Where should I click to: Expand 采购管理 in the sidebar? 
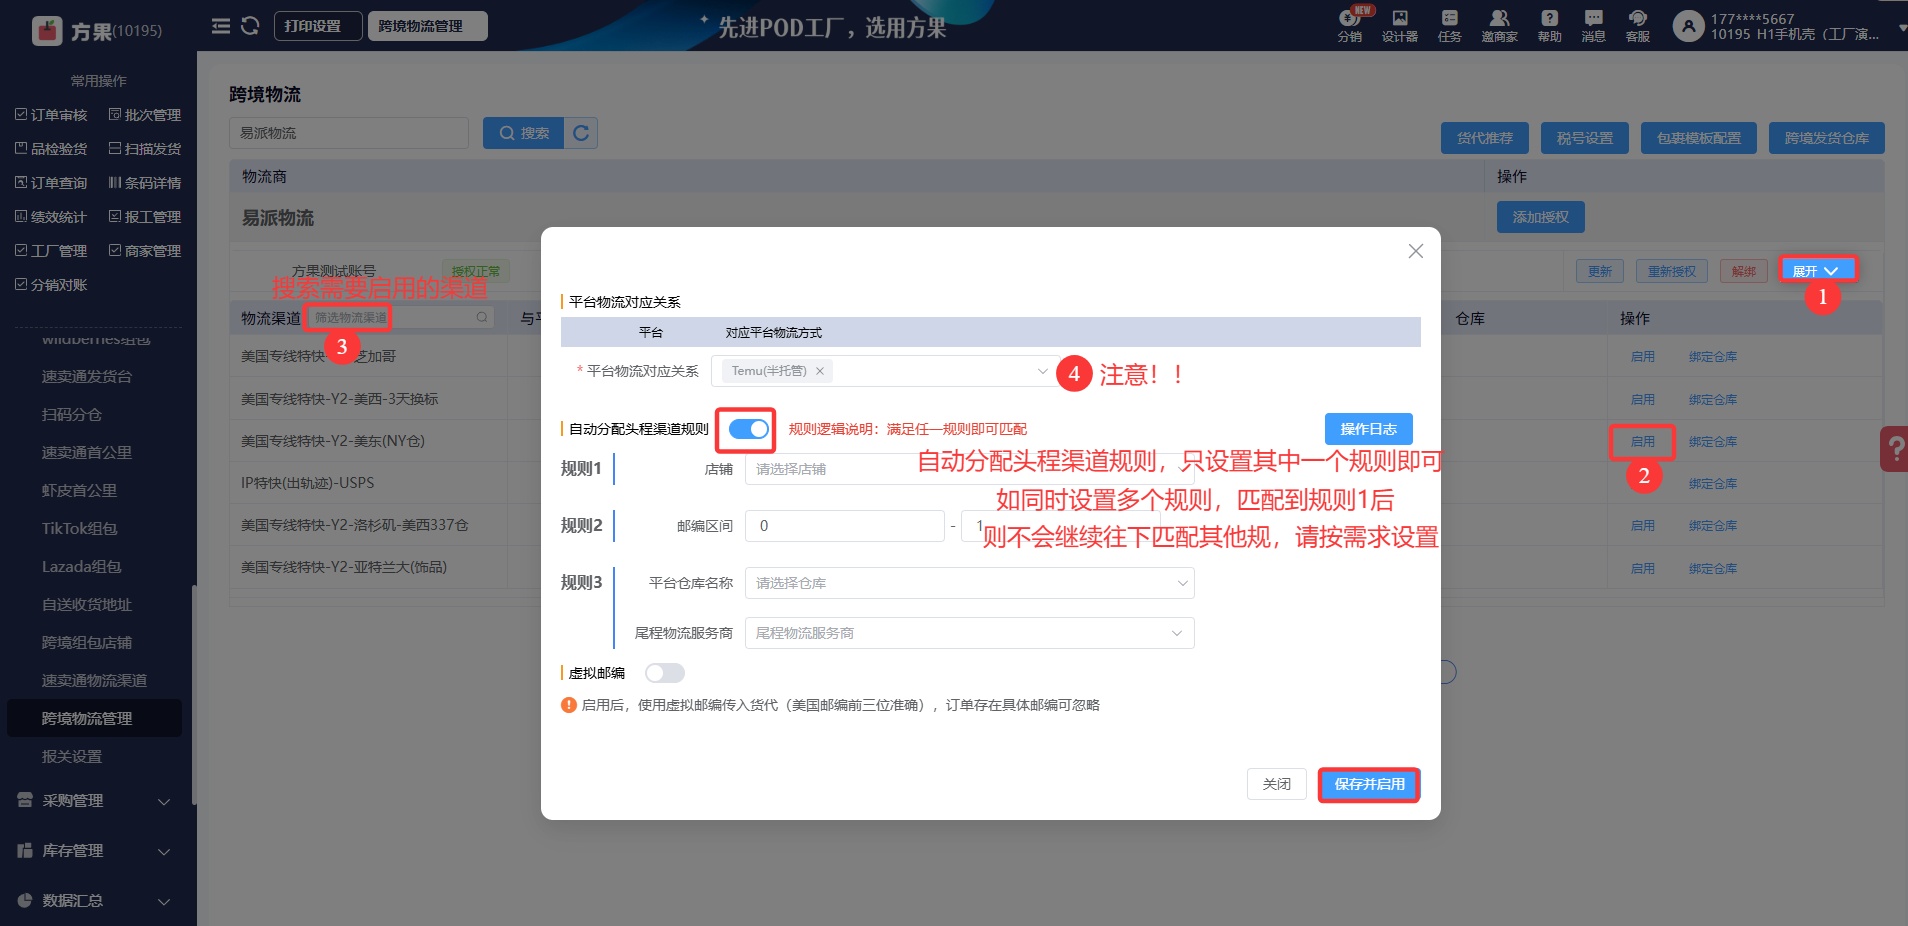coord(95,801)
